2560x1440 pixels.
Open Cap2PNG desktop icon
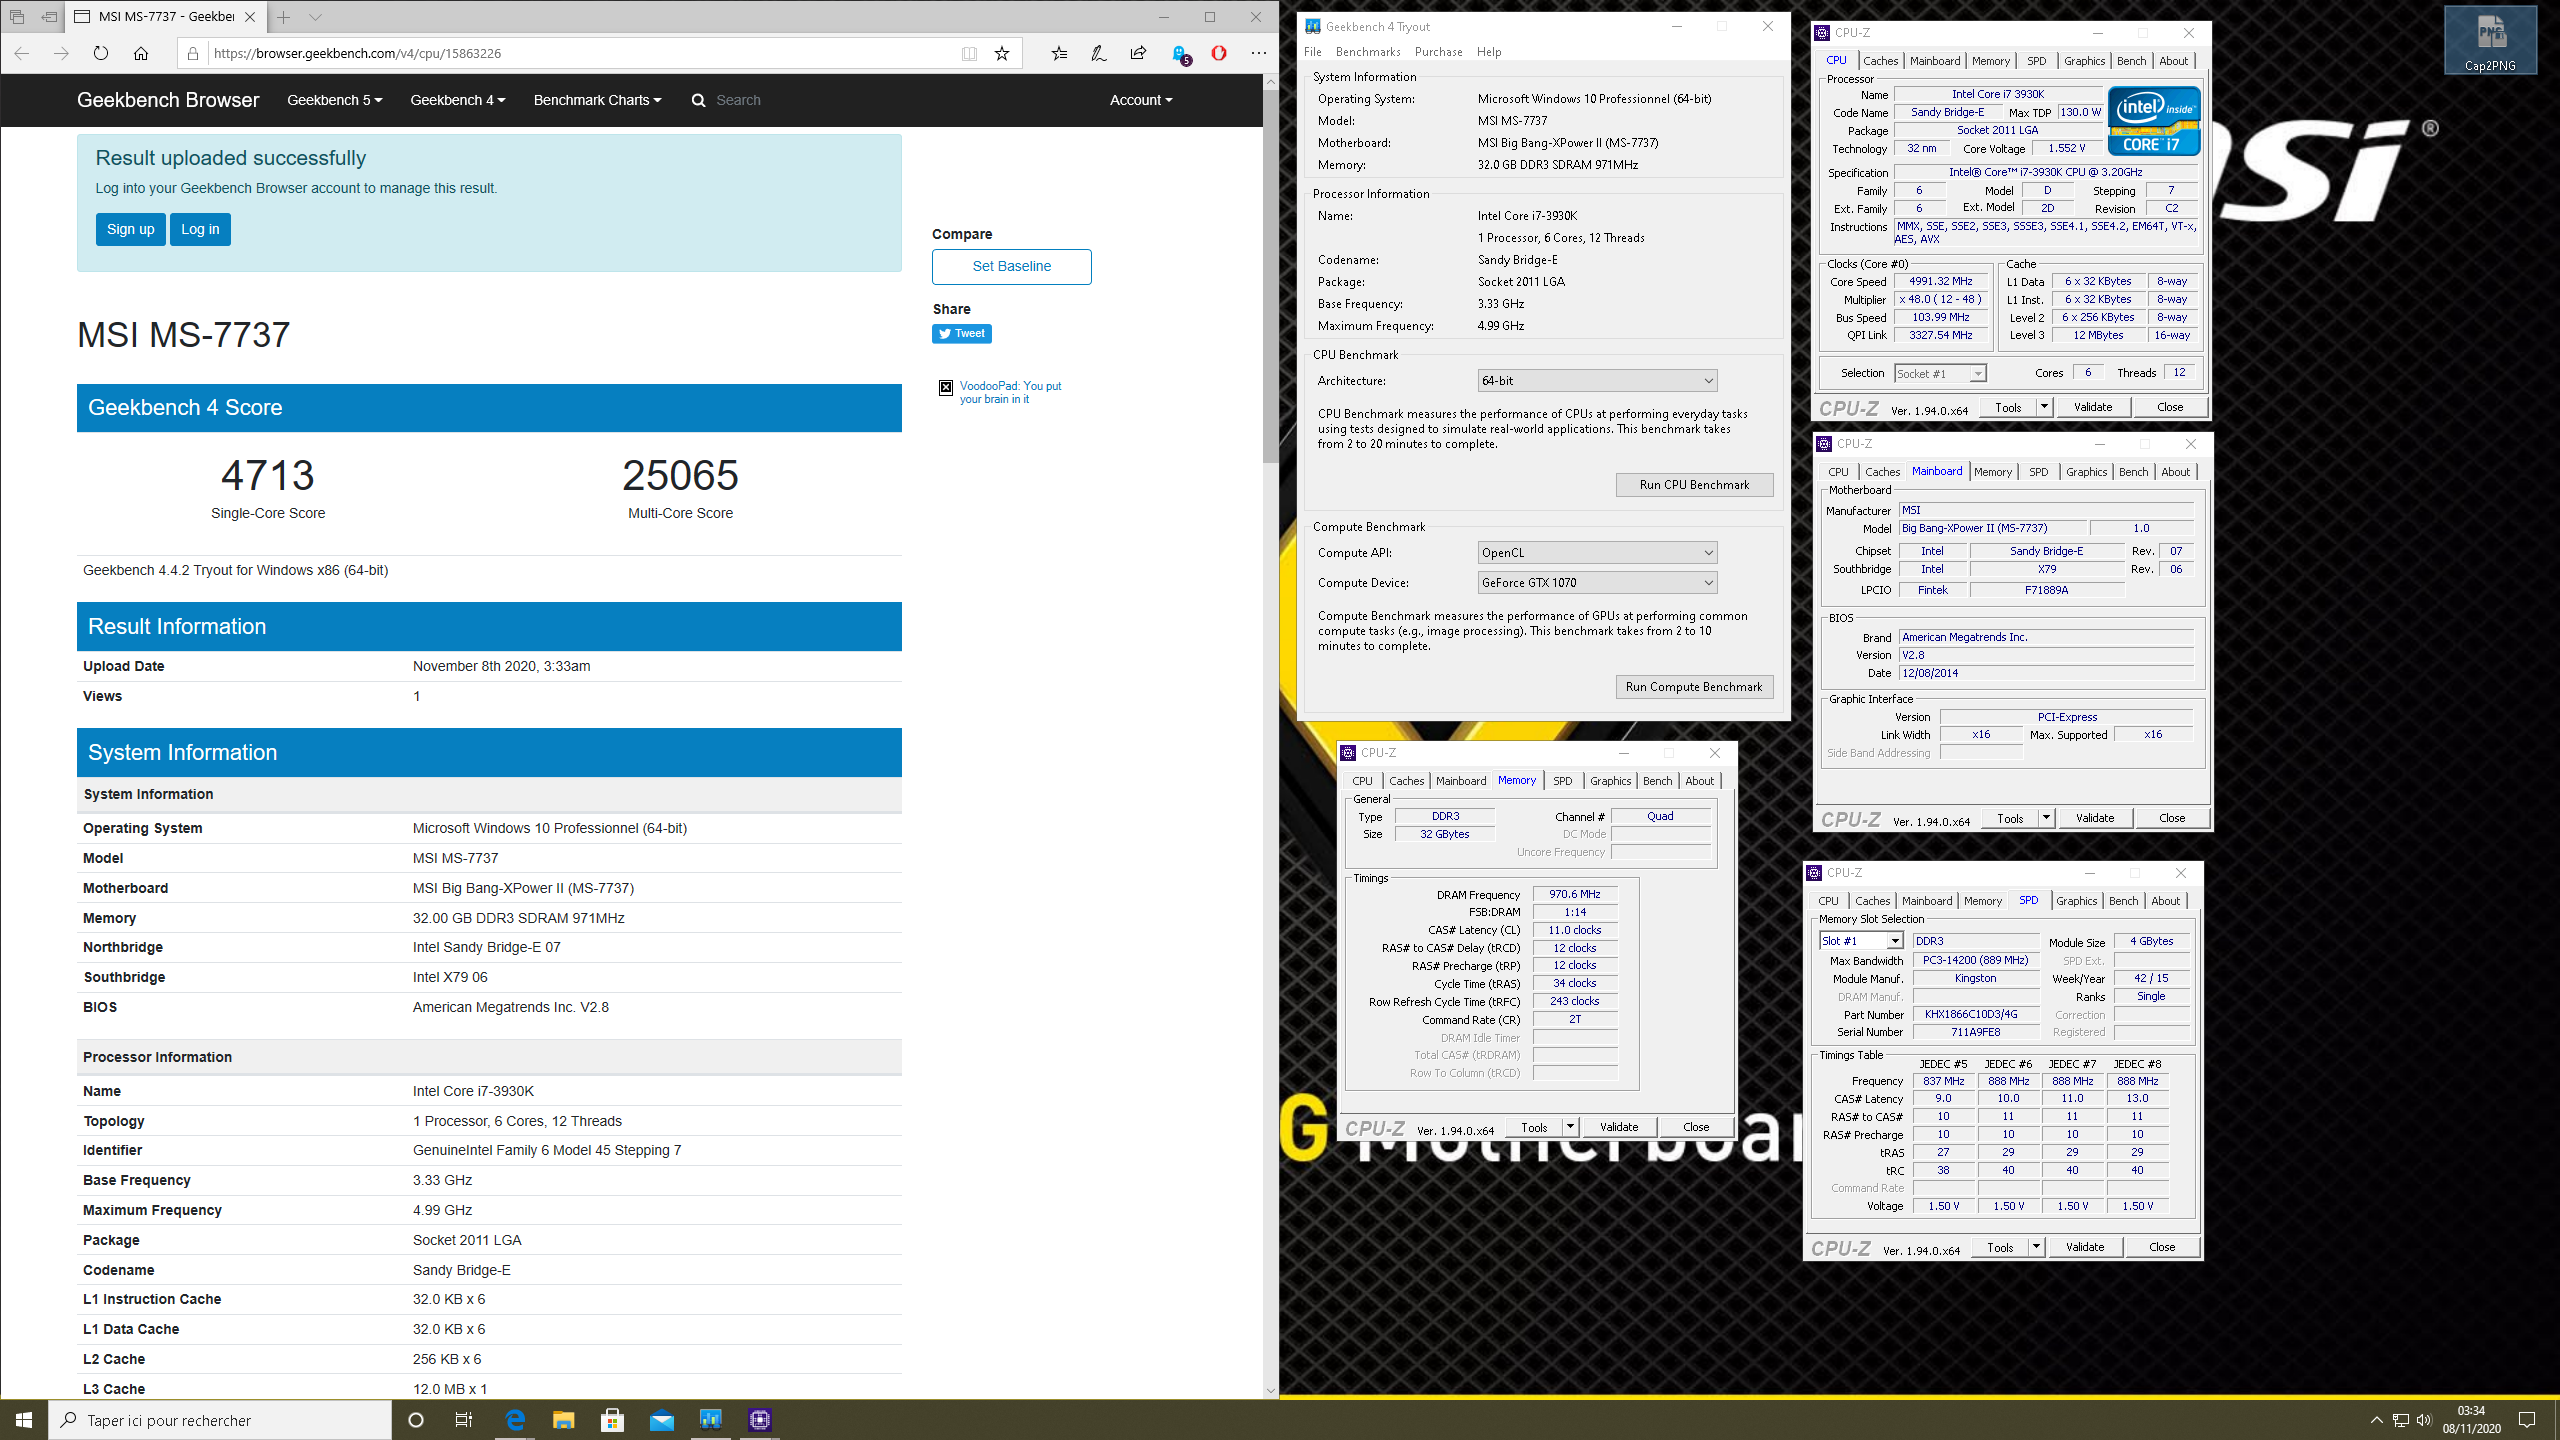[x=2490, y=40]
